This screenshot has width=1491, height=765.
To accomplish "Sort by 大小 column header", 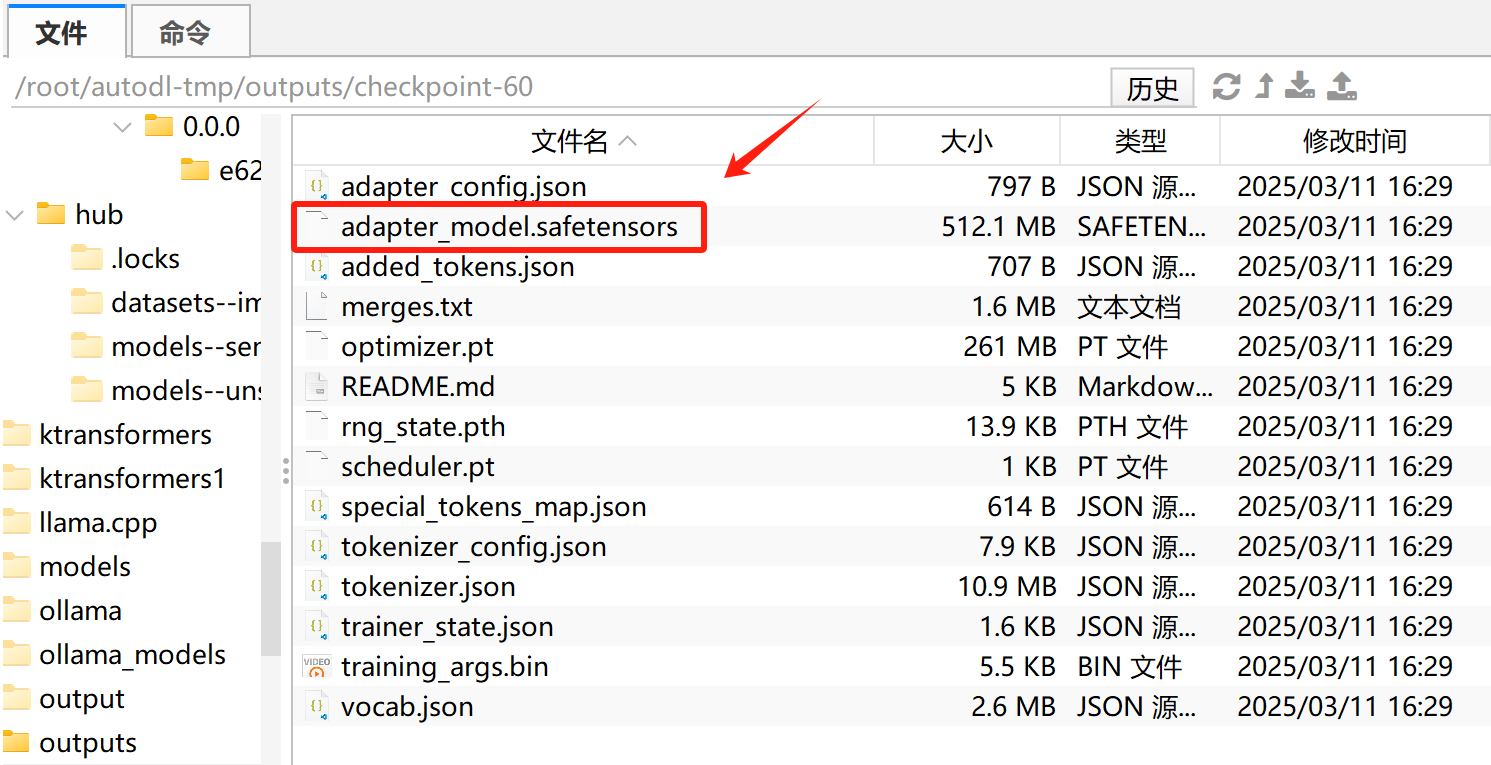I will (967, 141).
